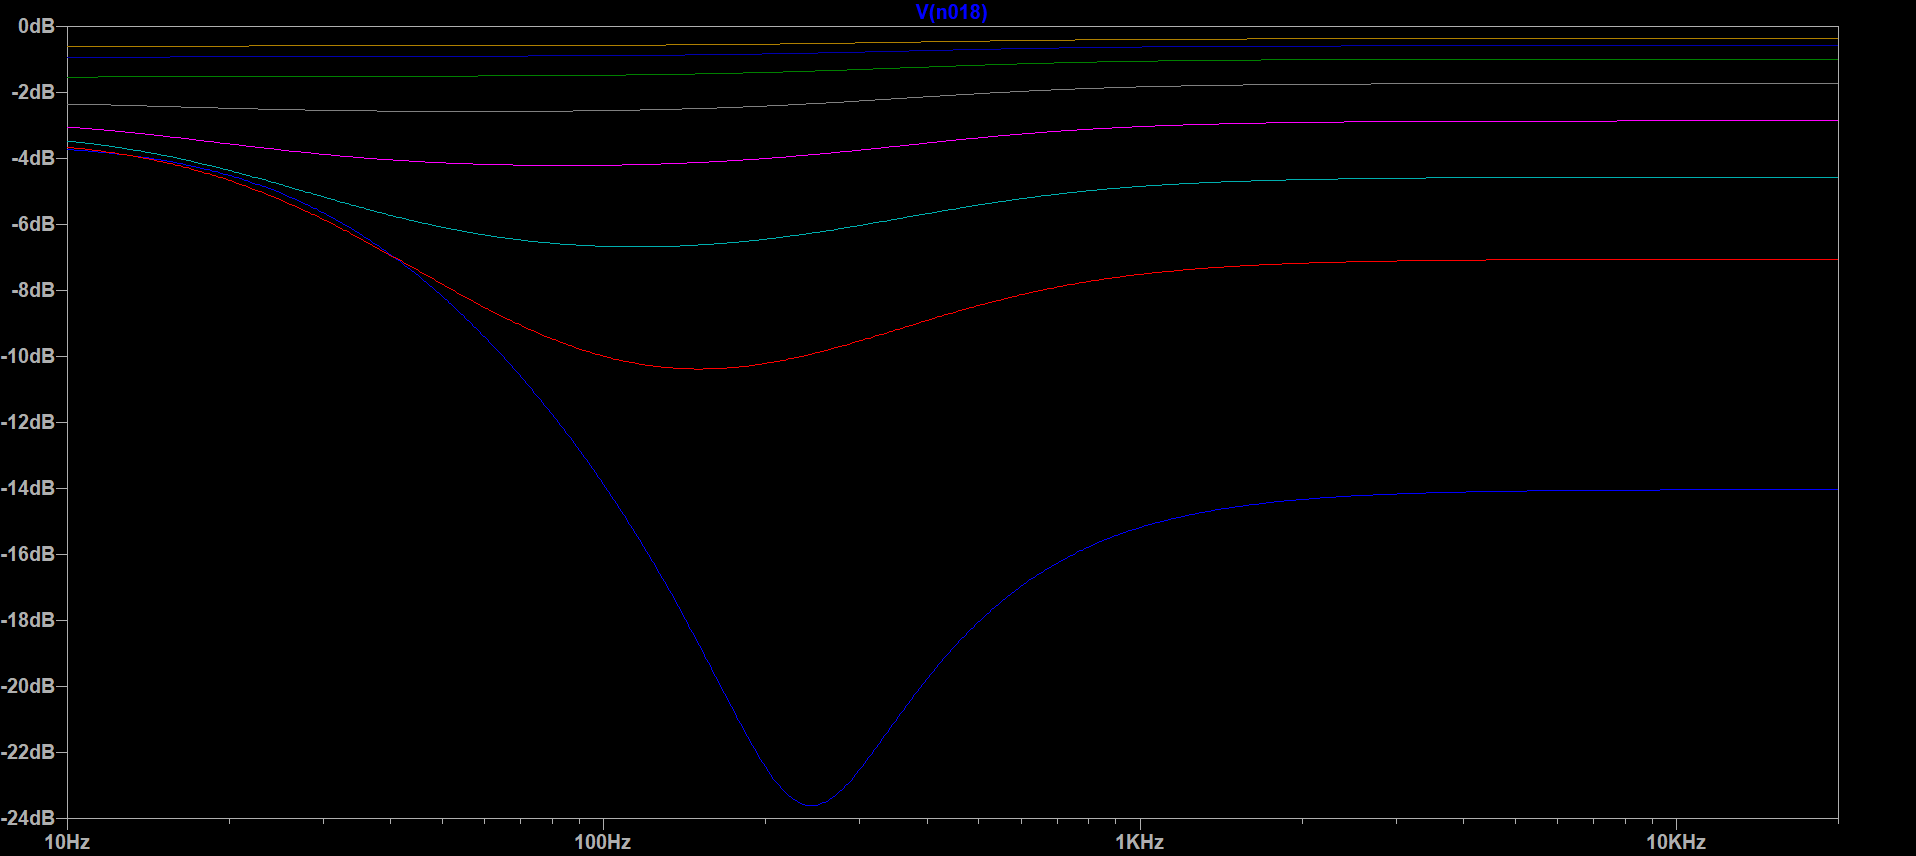Click the cyan curve's dip near -6.6dB

[x=640, y=246]
